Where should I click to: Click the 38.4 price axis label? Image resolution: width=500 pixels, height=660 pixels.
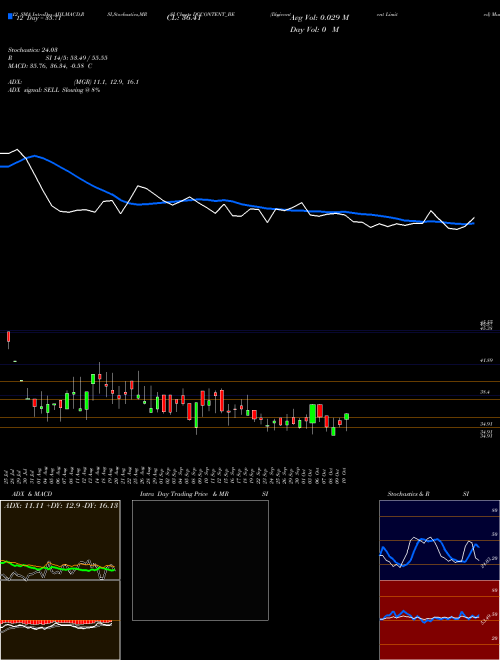tap(485, 392)
